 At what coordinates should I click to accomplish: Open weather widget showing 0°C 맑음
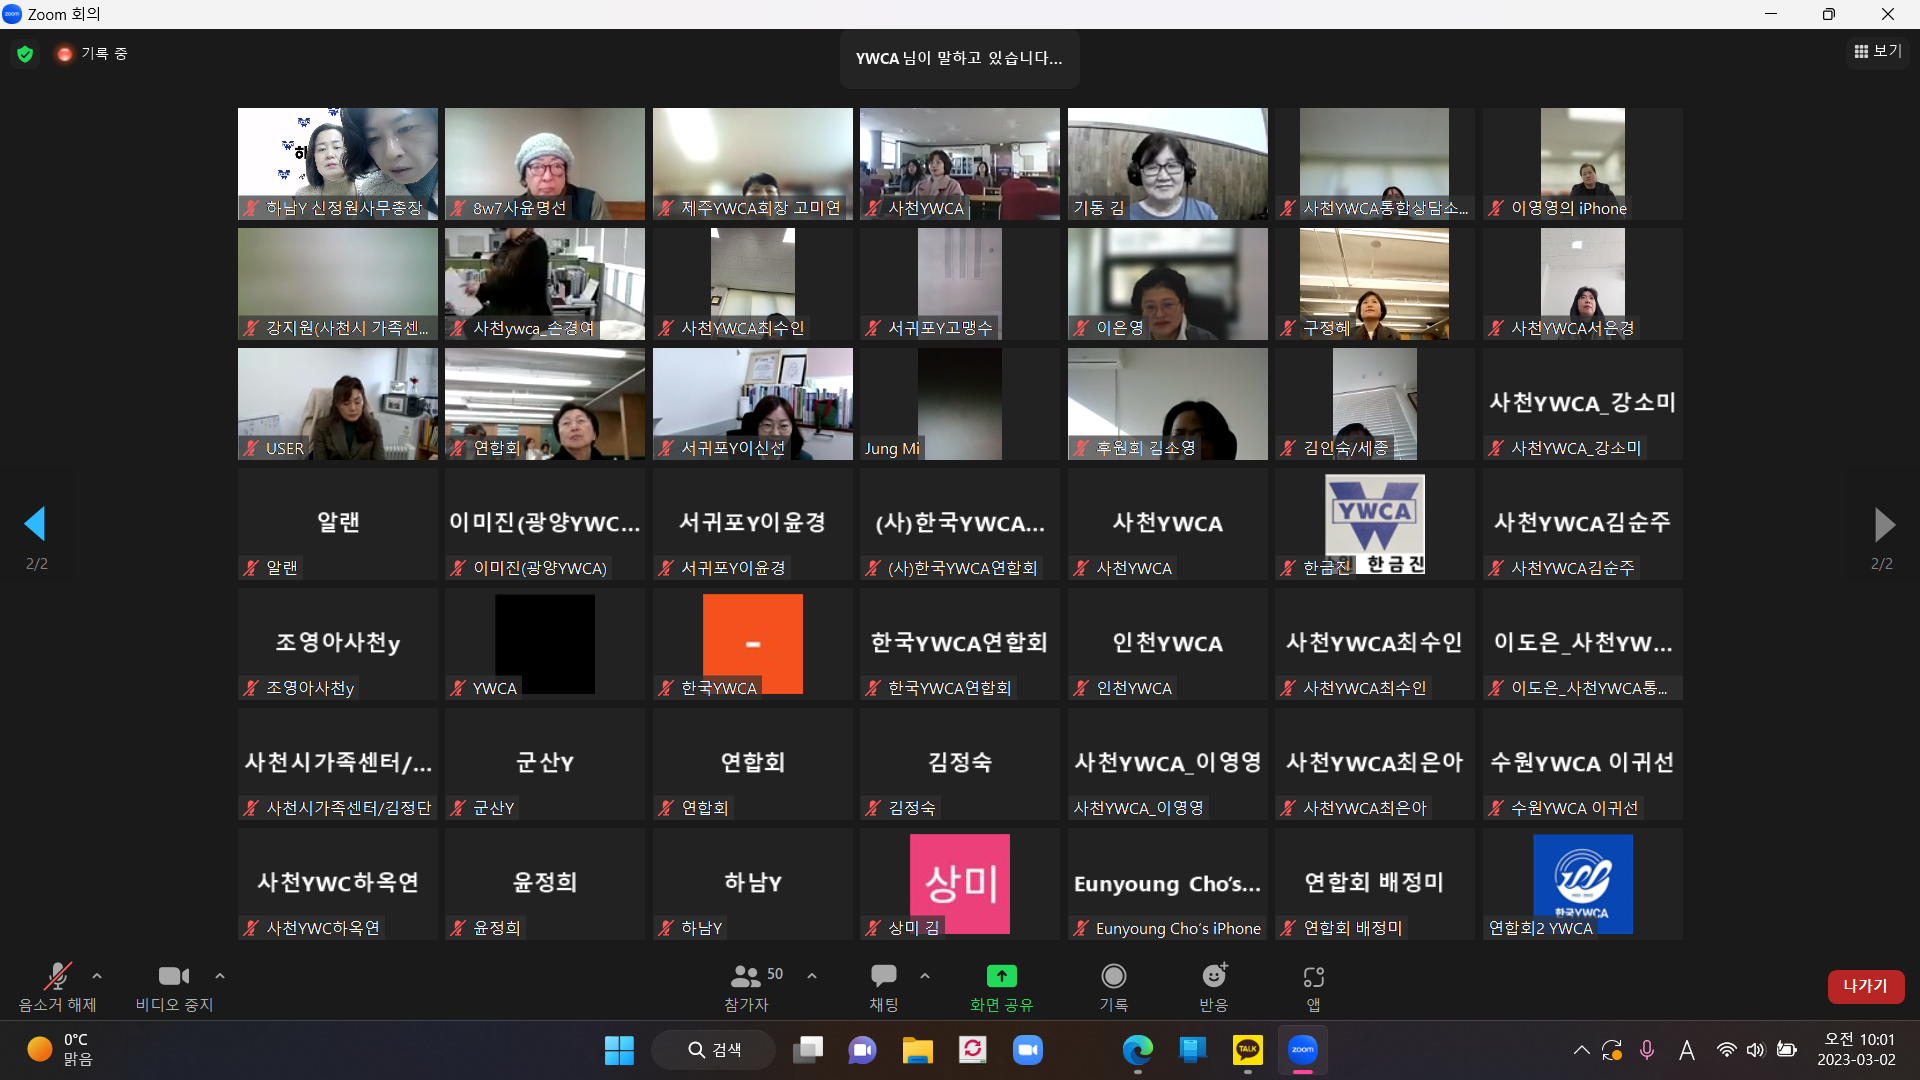click(60, 1050)
